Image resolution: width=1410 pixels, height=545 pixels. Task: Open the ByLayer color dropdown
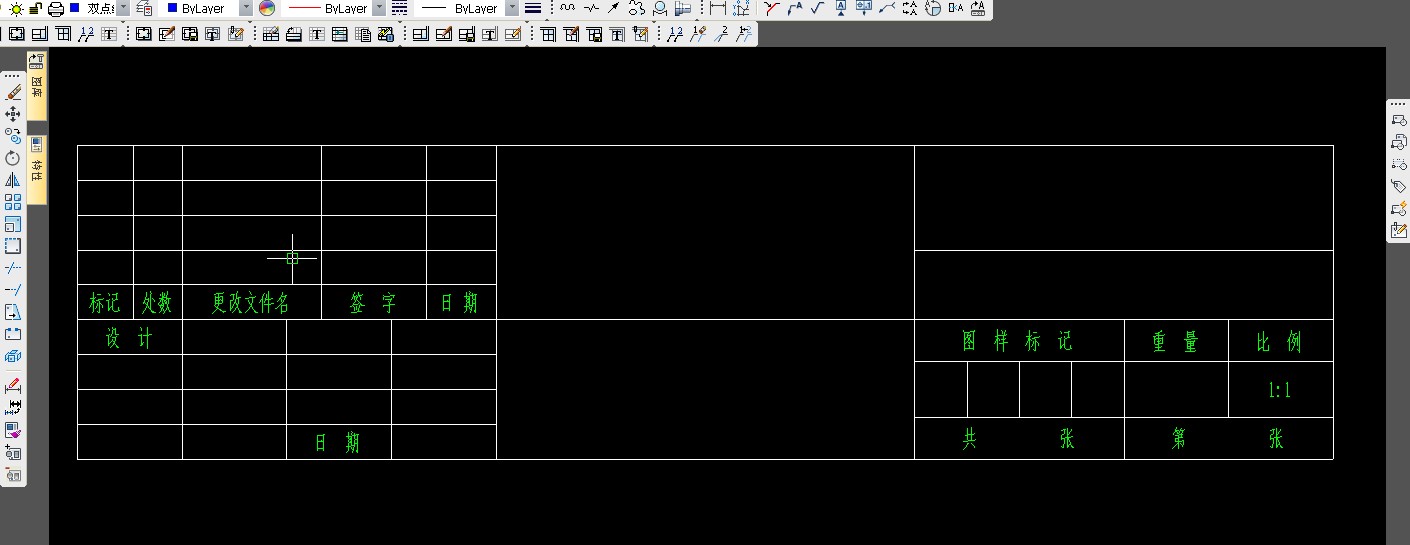pos(246,8)
